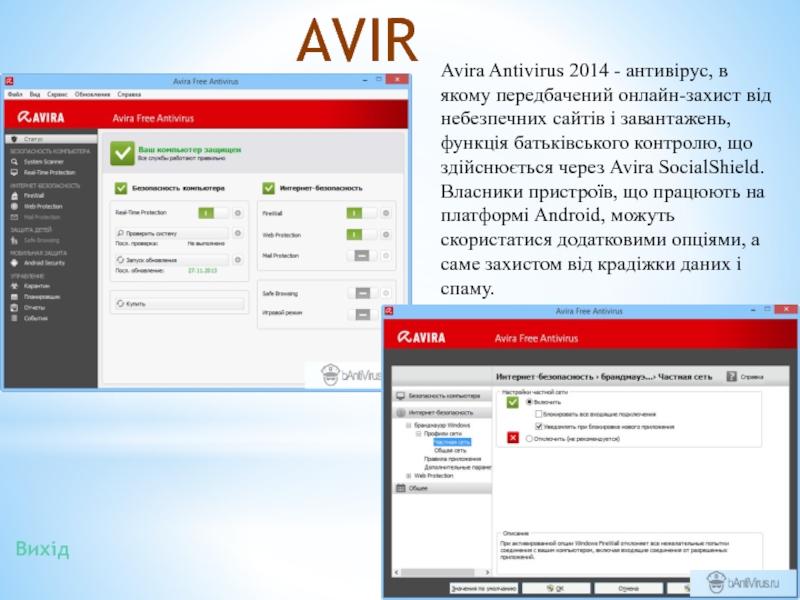This screenshot has height=600, width=800.
Task: Open settings gear for FireWall row
Action: pyautogui.click(x=386, y=213)
